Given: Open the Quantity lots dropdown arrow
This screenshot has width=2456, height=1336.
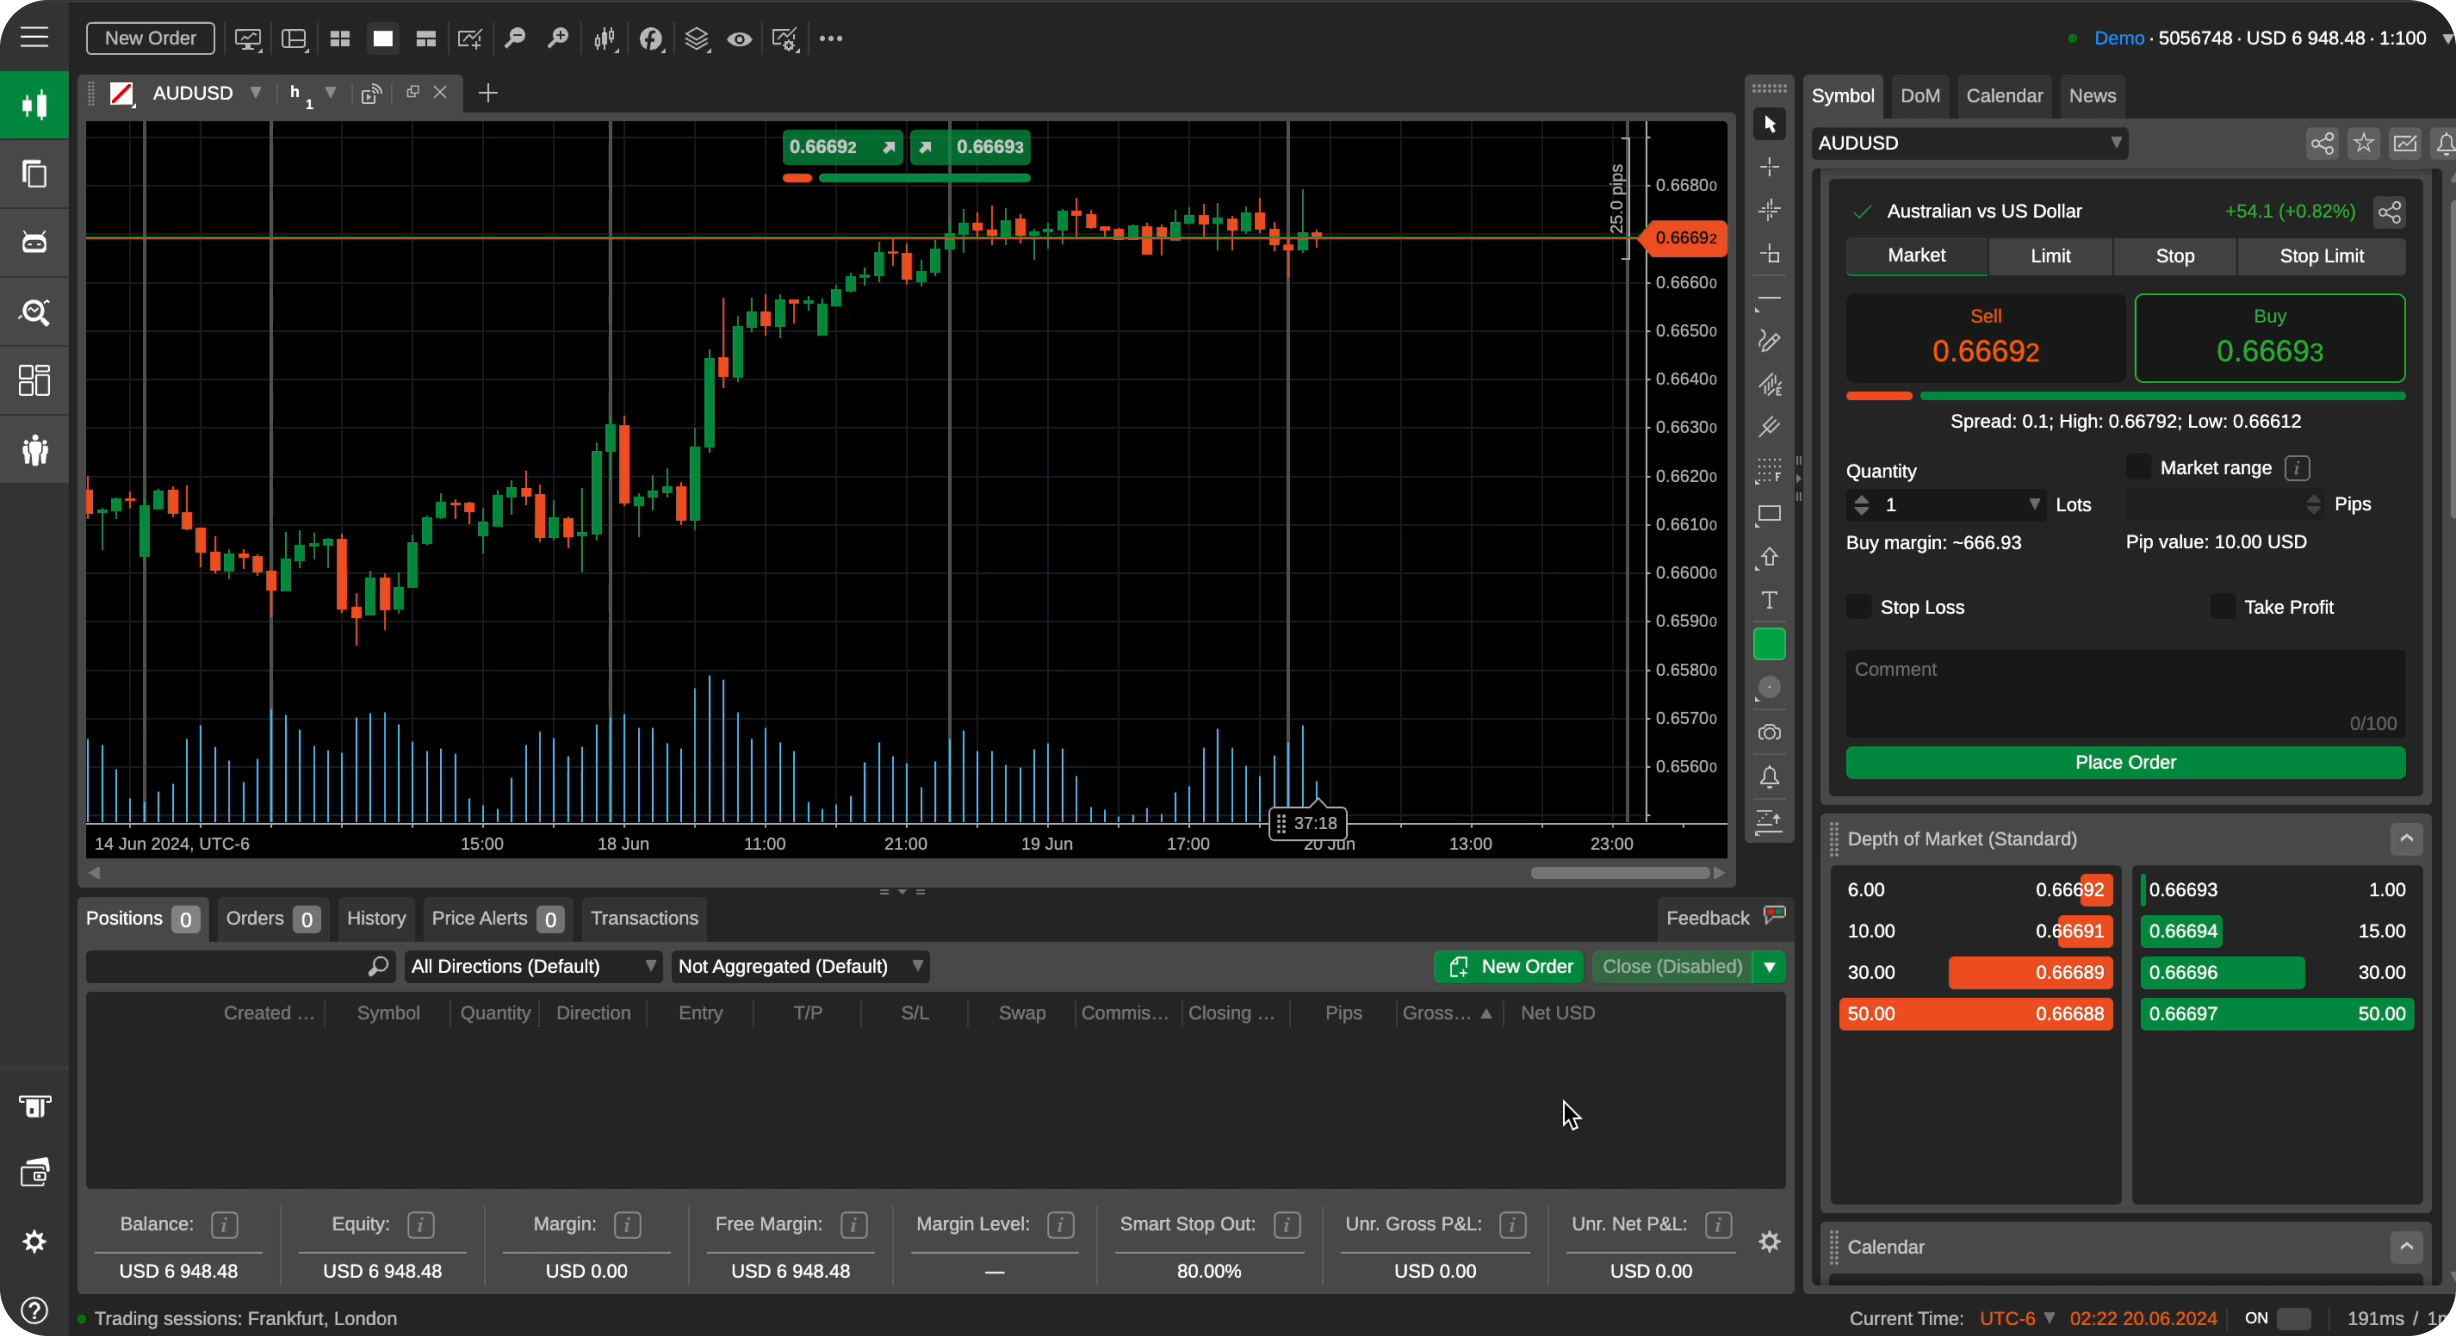Looking at the screenshot, I should [2034, 504].
